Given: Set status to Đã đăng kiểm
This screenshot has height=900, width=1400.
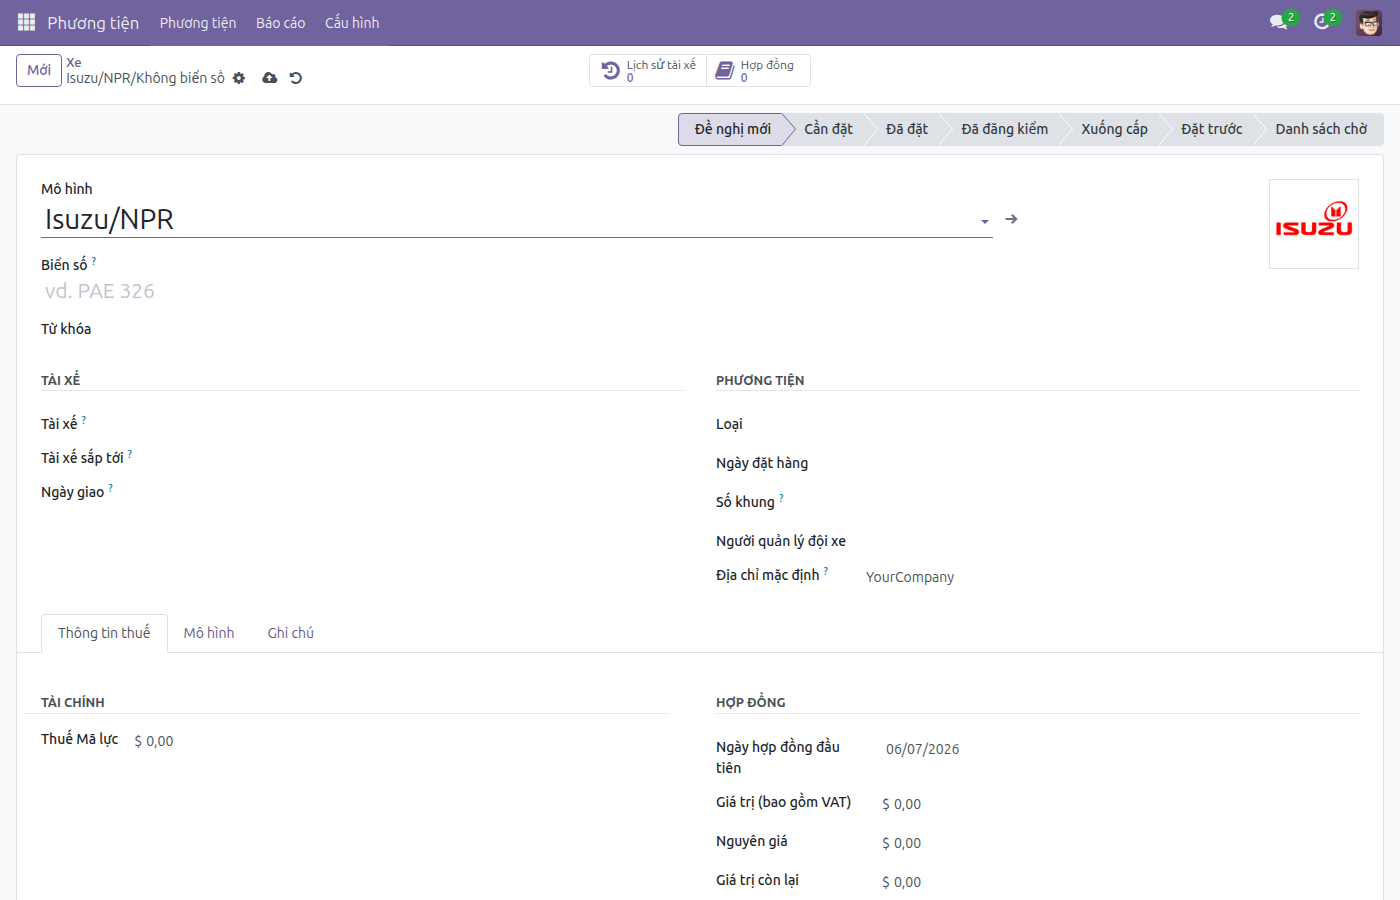Looking at the screenshot, I should (1004, 129).
